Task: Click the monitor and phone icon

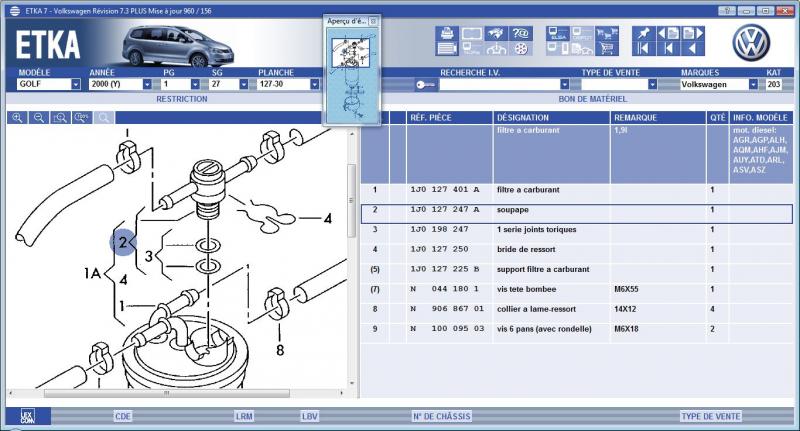Action: (558, 49)
